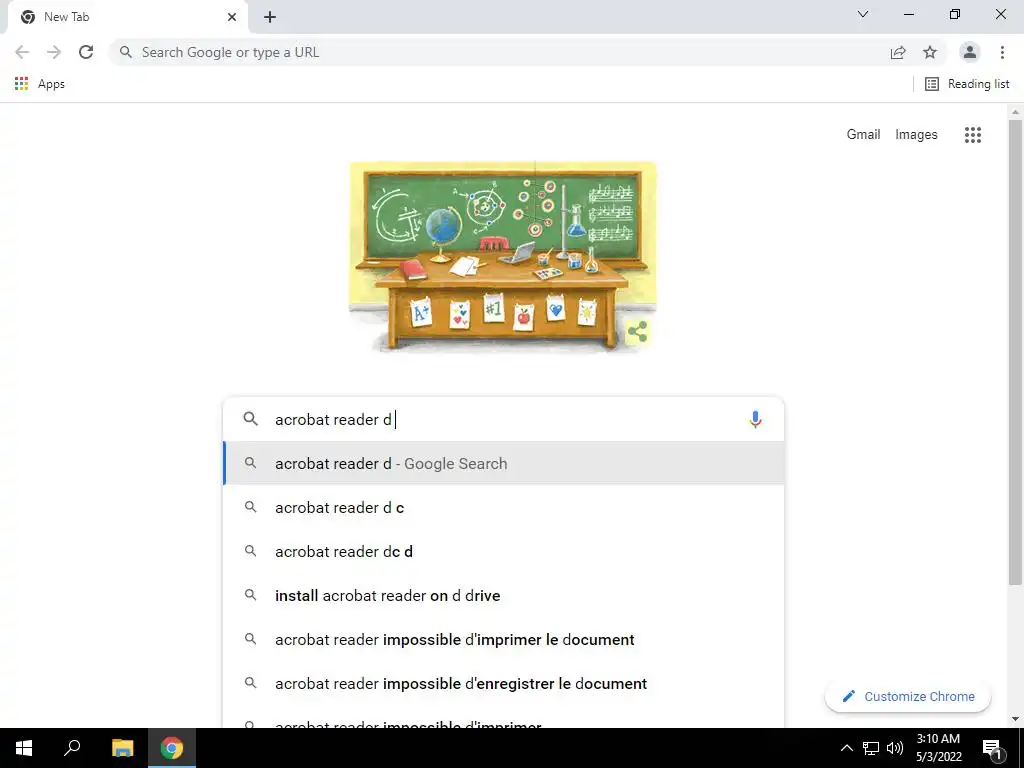
Task: Click the search icon beside 'install acrobat reader'
Action: click(x=250, y=595)
